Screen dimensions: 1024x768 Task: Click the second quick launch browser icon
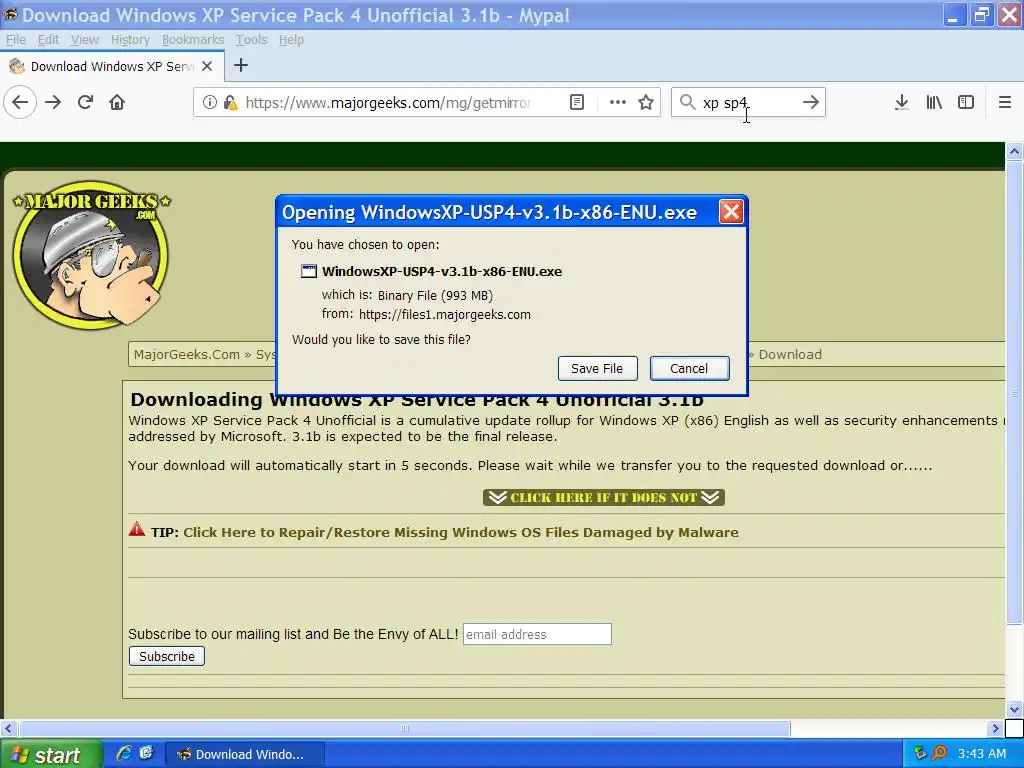point(146,753)
